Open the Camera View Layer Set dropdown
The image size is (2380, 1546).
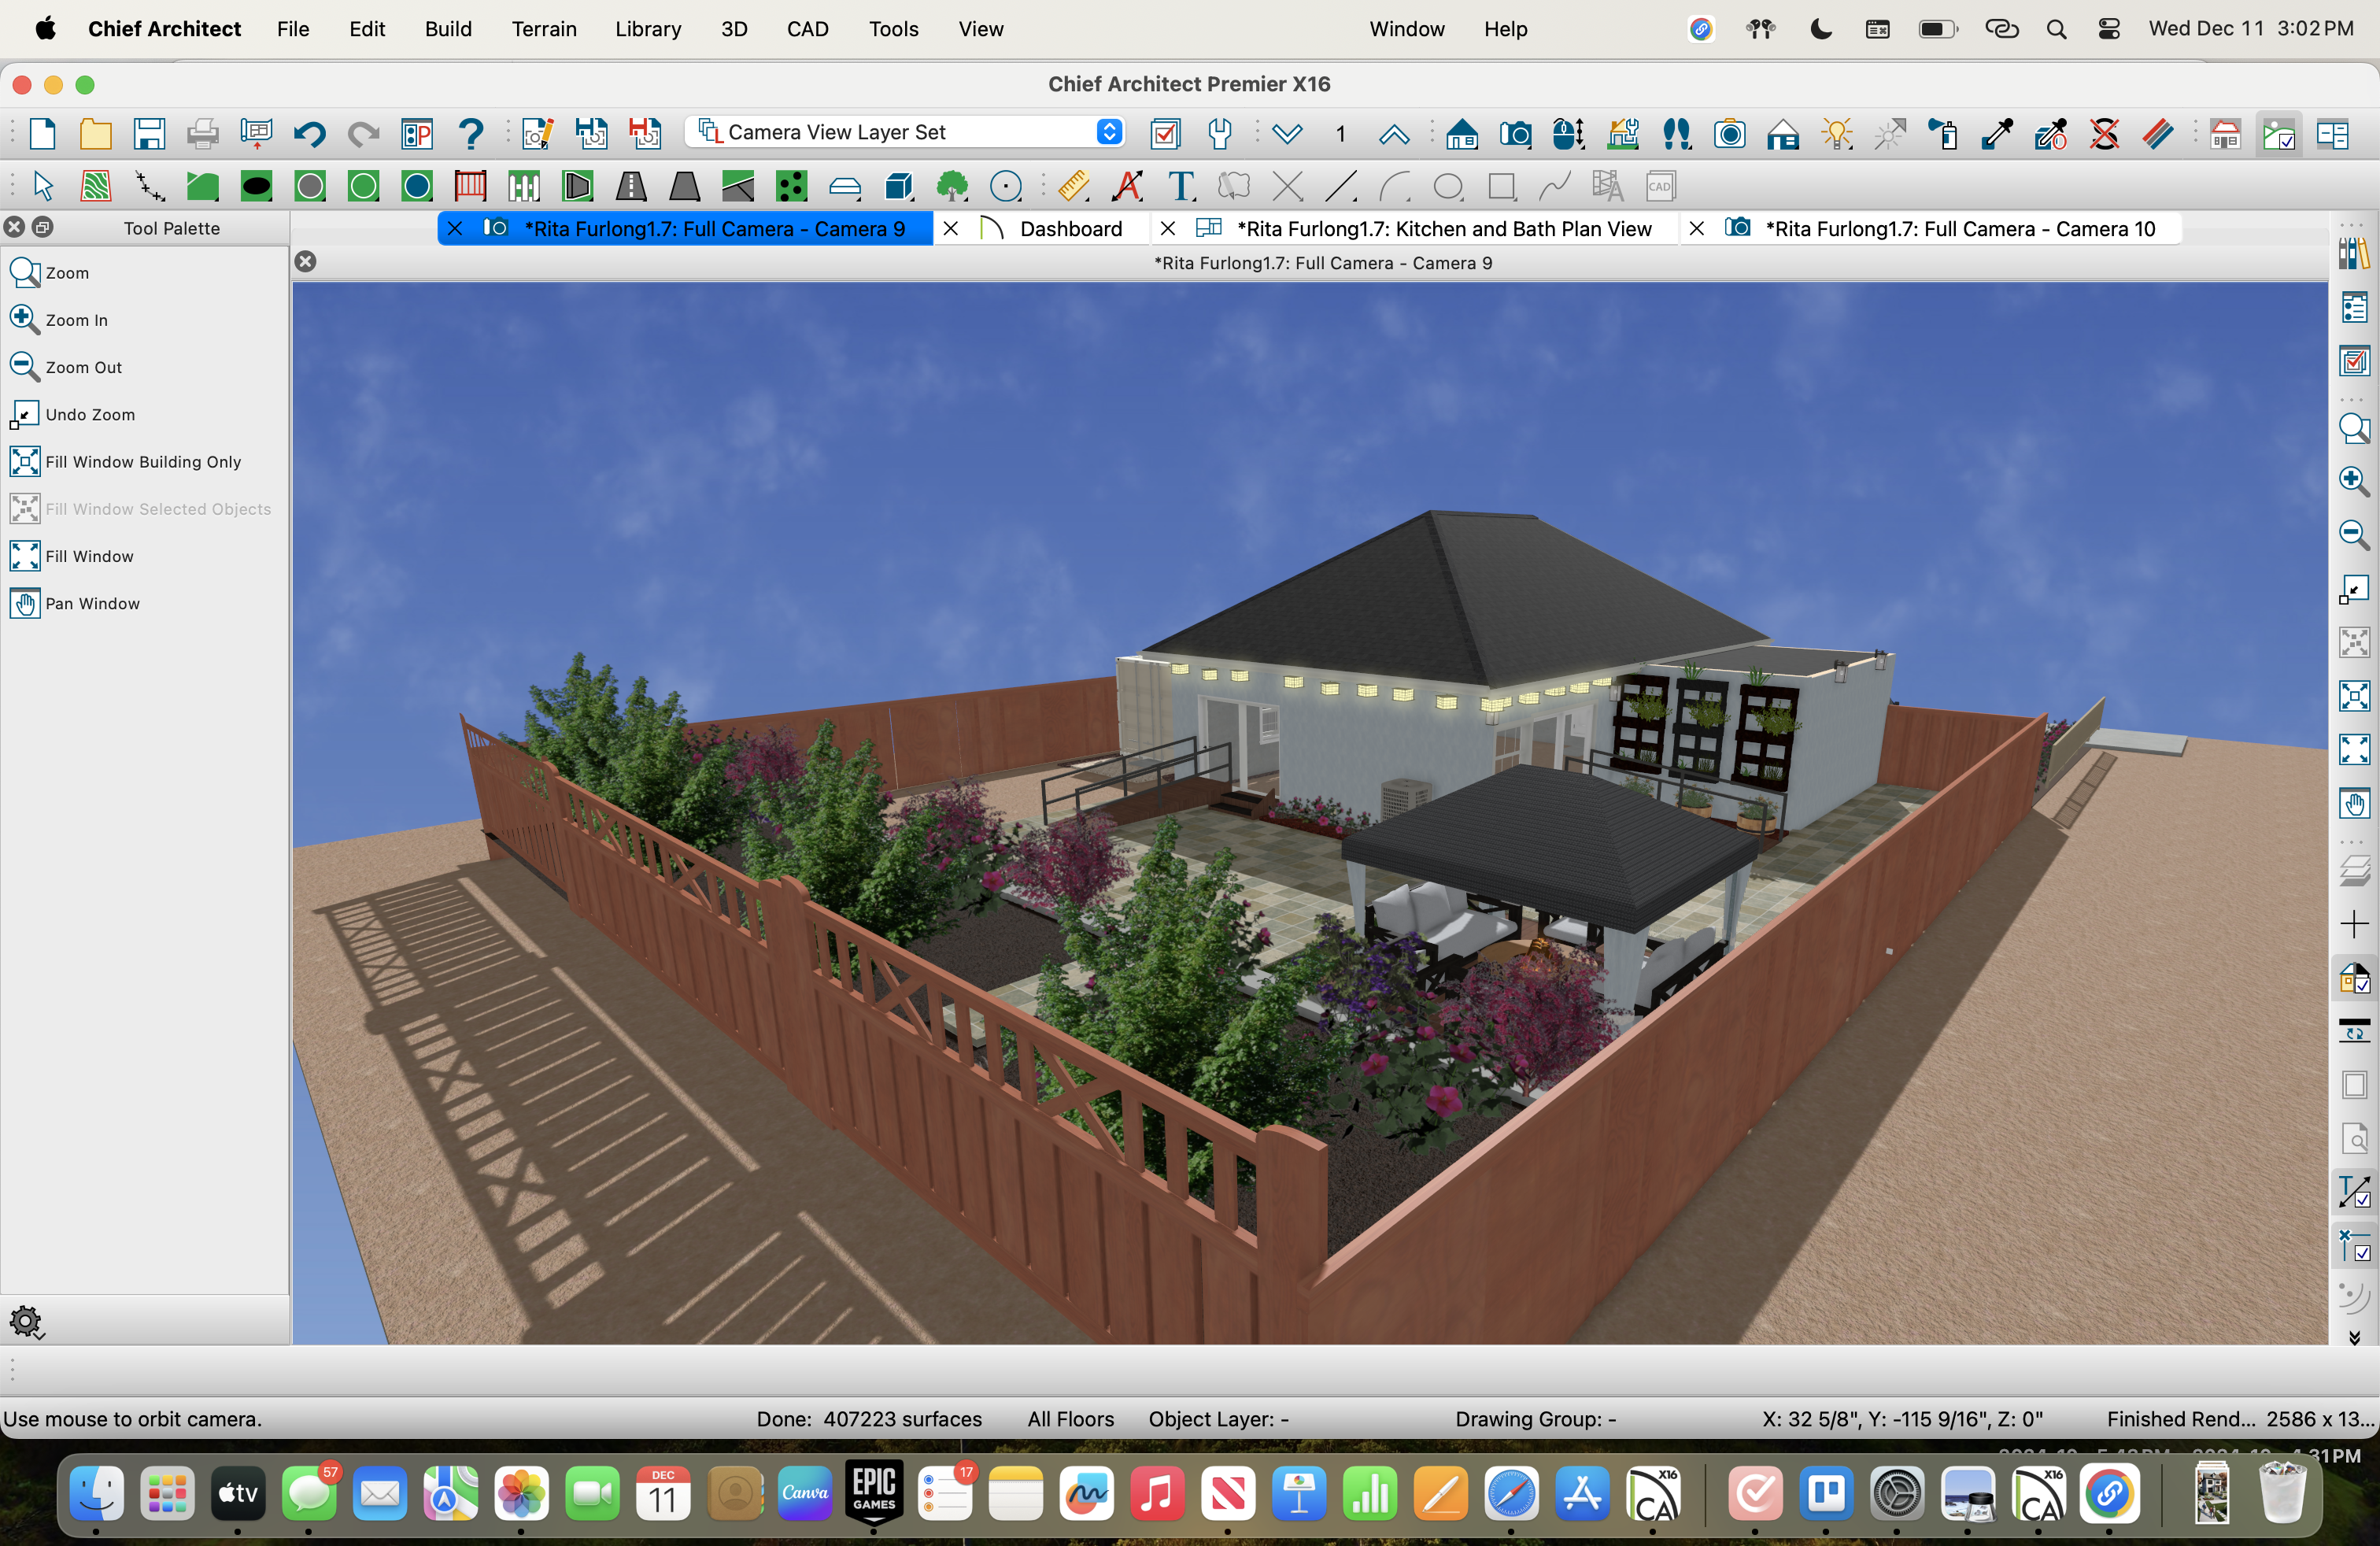pyautogui.click(x=905, y=132)
